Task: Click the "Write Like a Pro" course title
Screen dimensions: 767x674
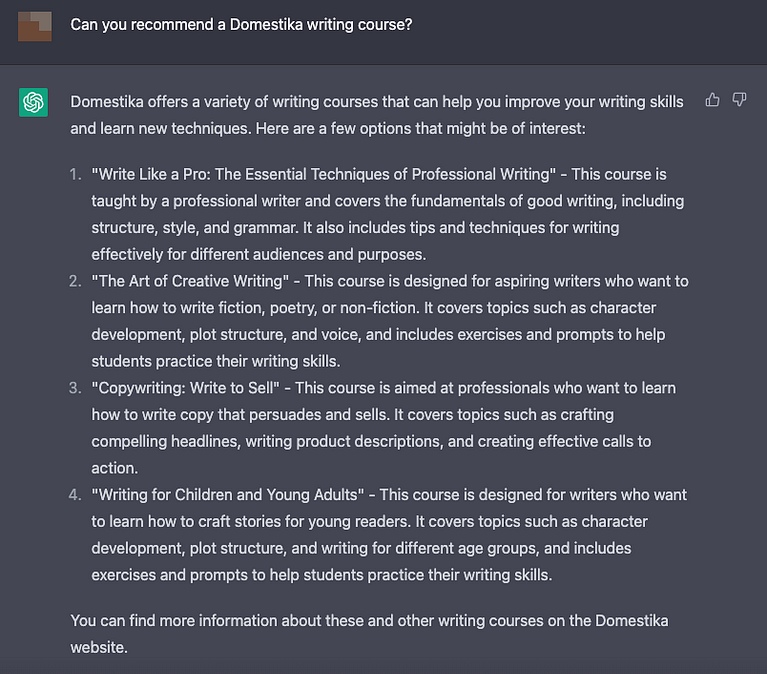Action: [x=323, y=174]
